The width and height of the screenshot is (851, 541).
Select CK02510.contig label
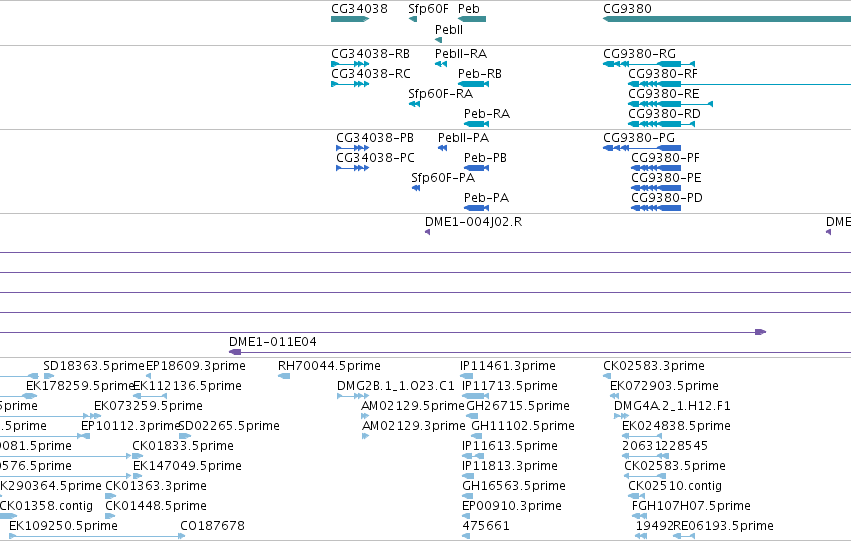point(675,487)
